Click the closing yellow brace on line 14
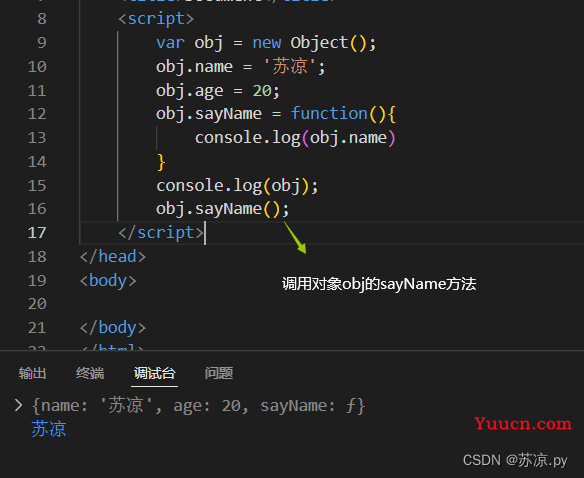Image resolution: width=584 pixels, height=478 pixels. [x=161, y=162]
